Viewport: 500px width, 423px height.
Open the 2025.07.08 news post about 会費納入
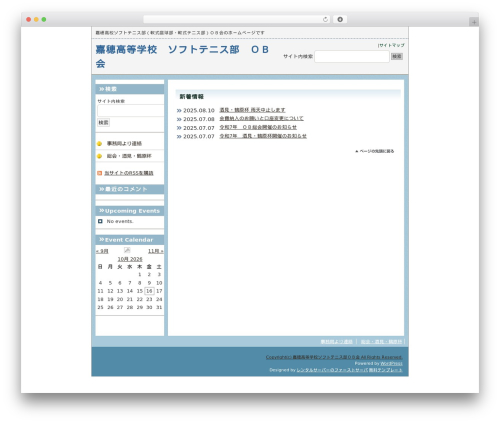pos(261,119)
